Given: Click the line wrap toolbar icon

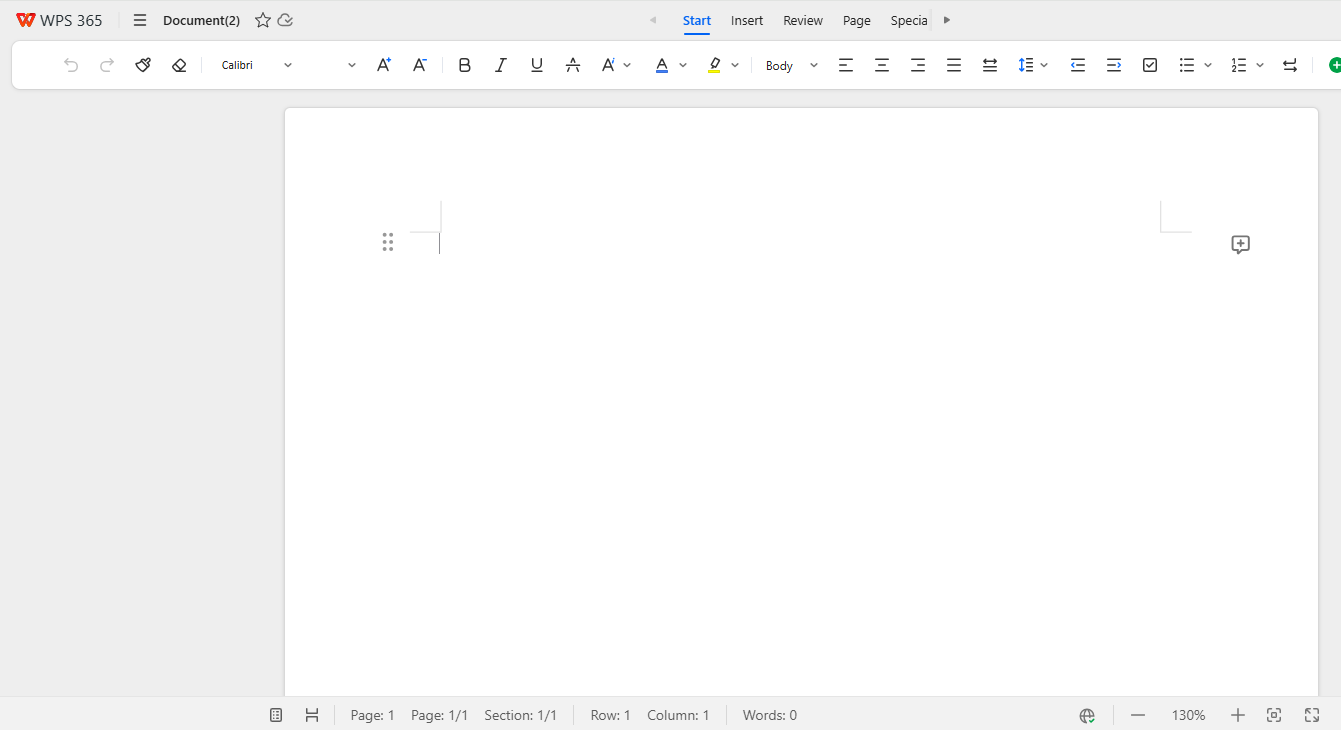Looking at the screenshot, I should coord(1290,65).
